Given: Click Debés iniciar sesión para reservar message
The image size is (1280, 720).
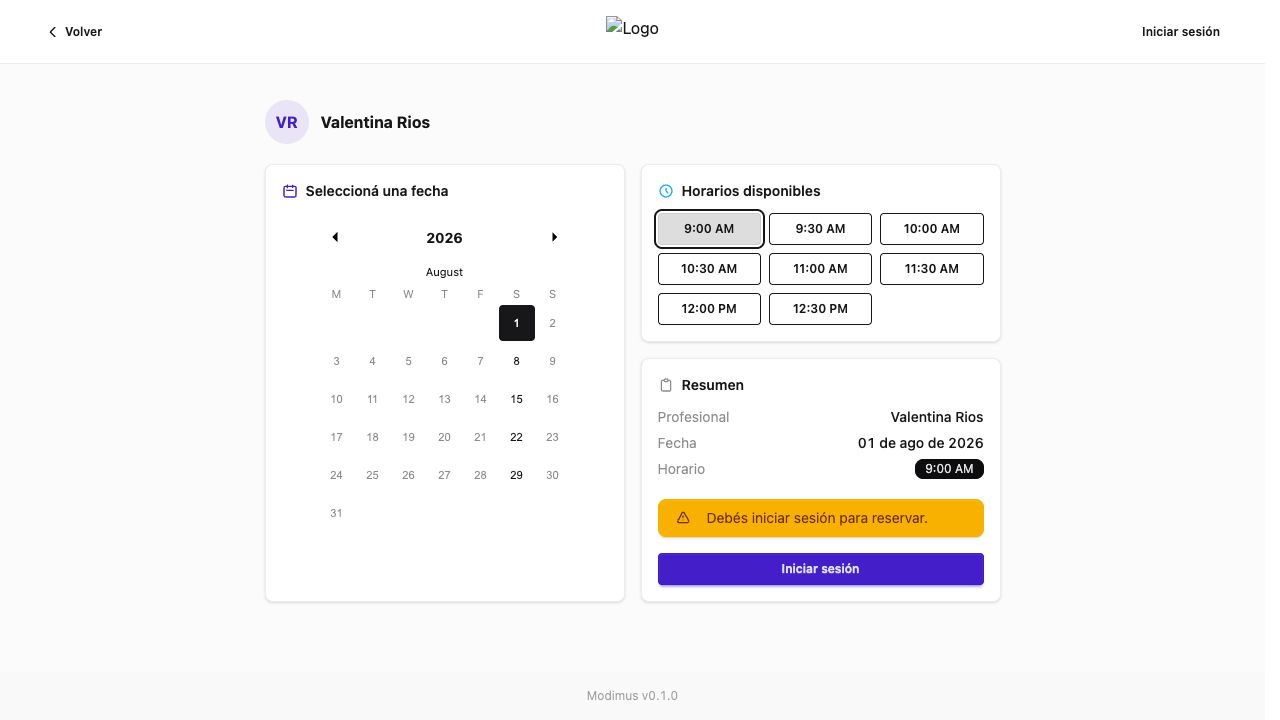Looking at the screenshot, I should 817,518.
